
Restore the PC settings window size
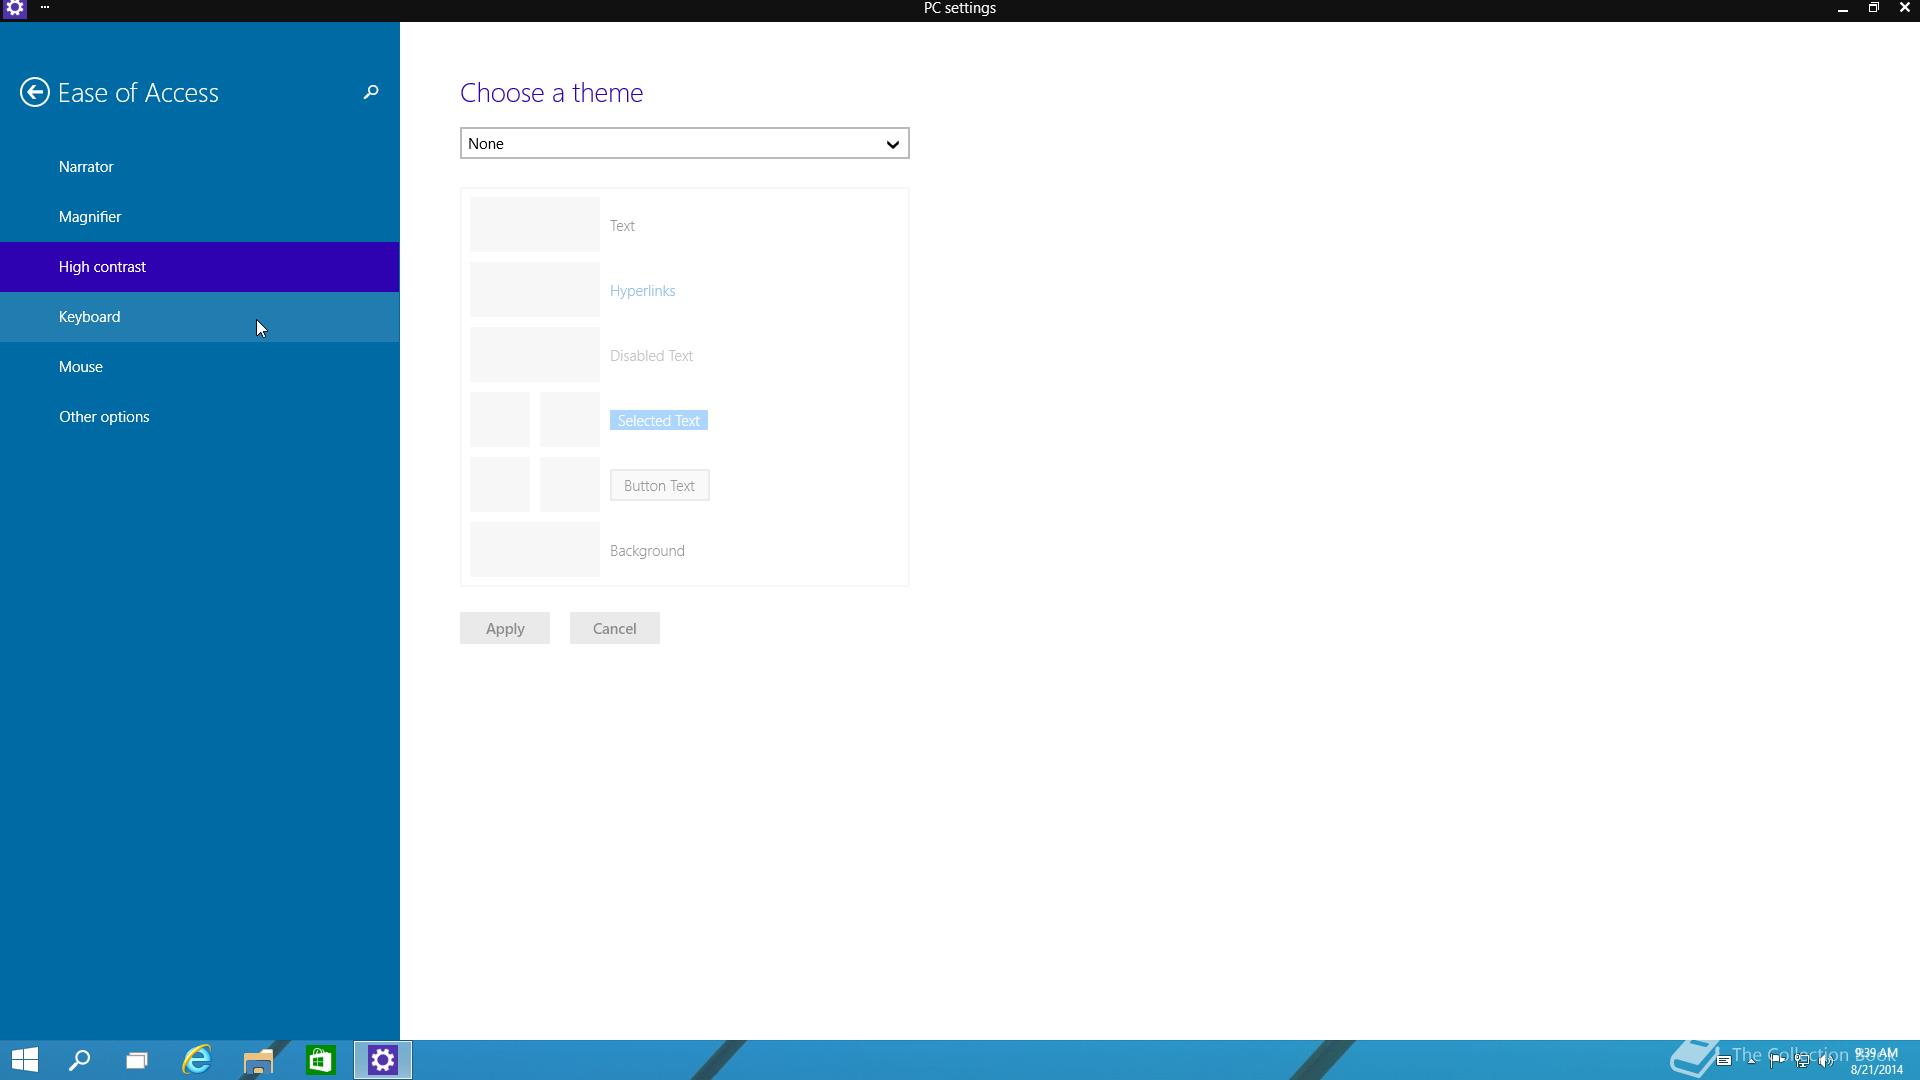tap(1873, 8)
